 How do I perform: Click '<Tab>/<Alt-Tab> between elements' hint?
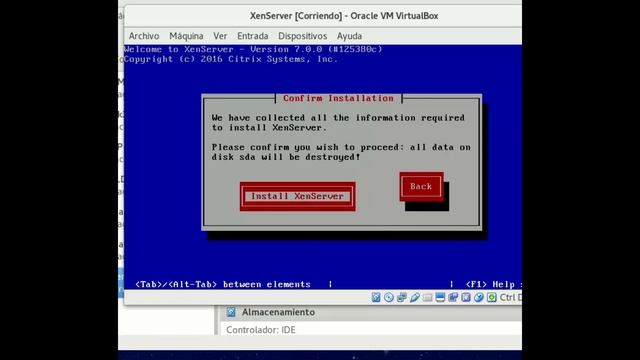click(223, 284)
